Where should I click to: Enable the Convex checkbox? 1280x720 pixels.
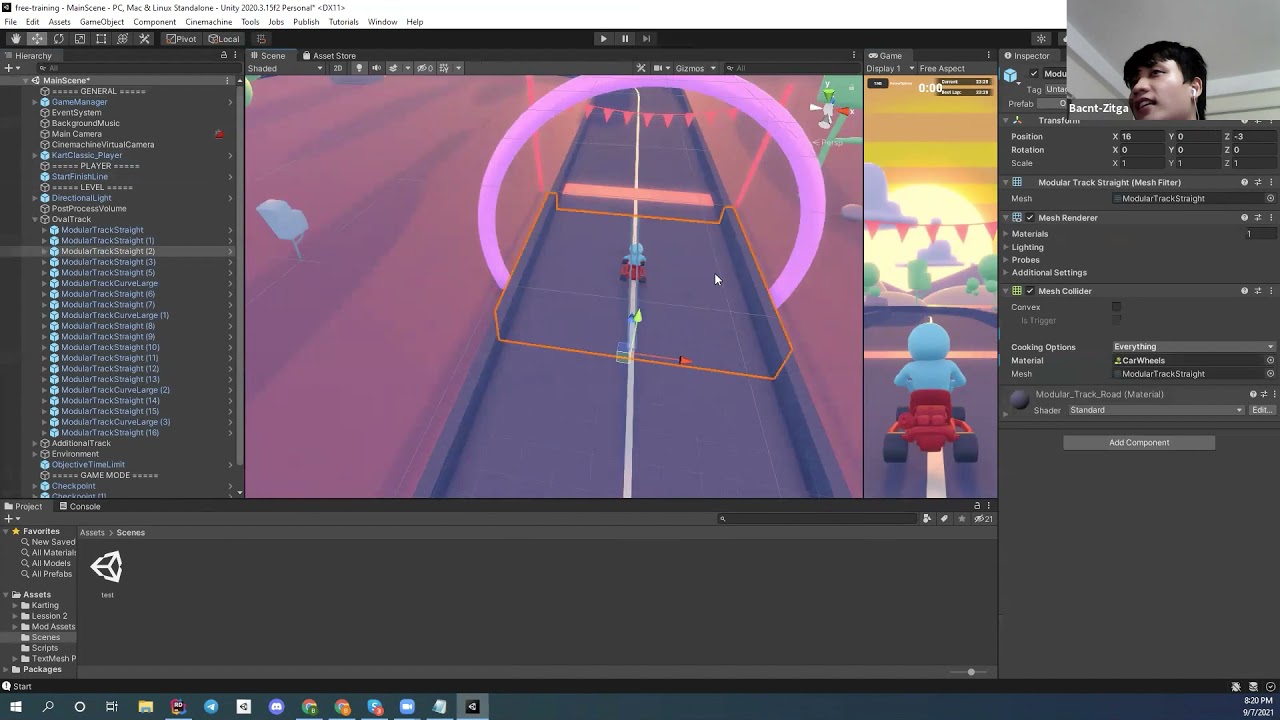click(x=1116, y=307)
